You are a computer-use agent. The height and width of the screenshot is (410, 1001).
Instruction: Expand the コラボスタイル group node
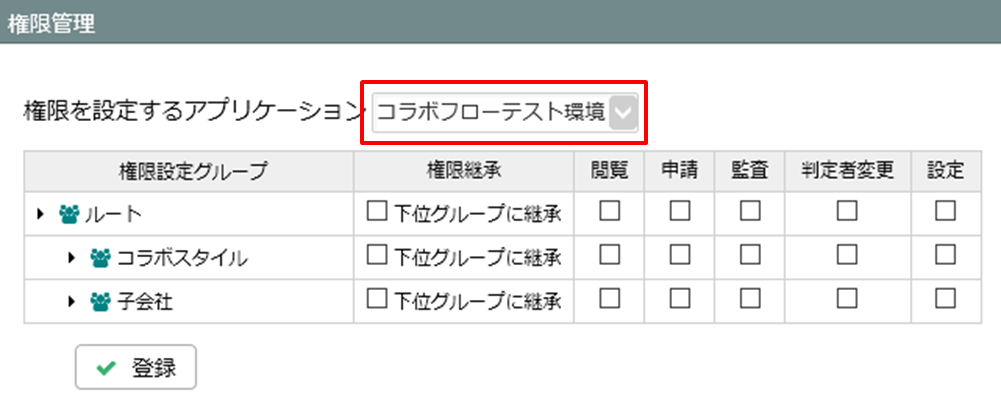point(72,258)
